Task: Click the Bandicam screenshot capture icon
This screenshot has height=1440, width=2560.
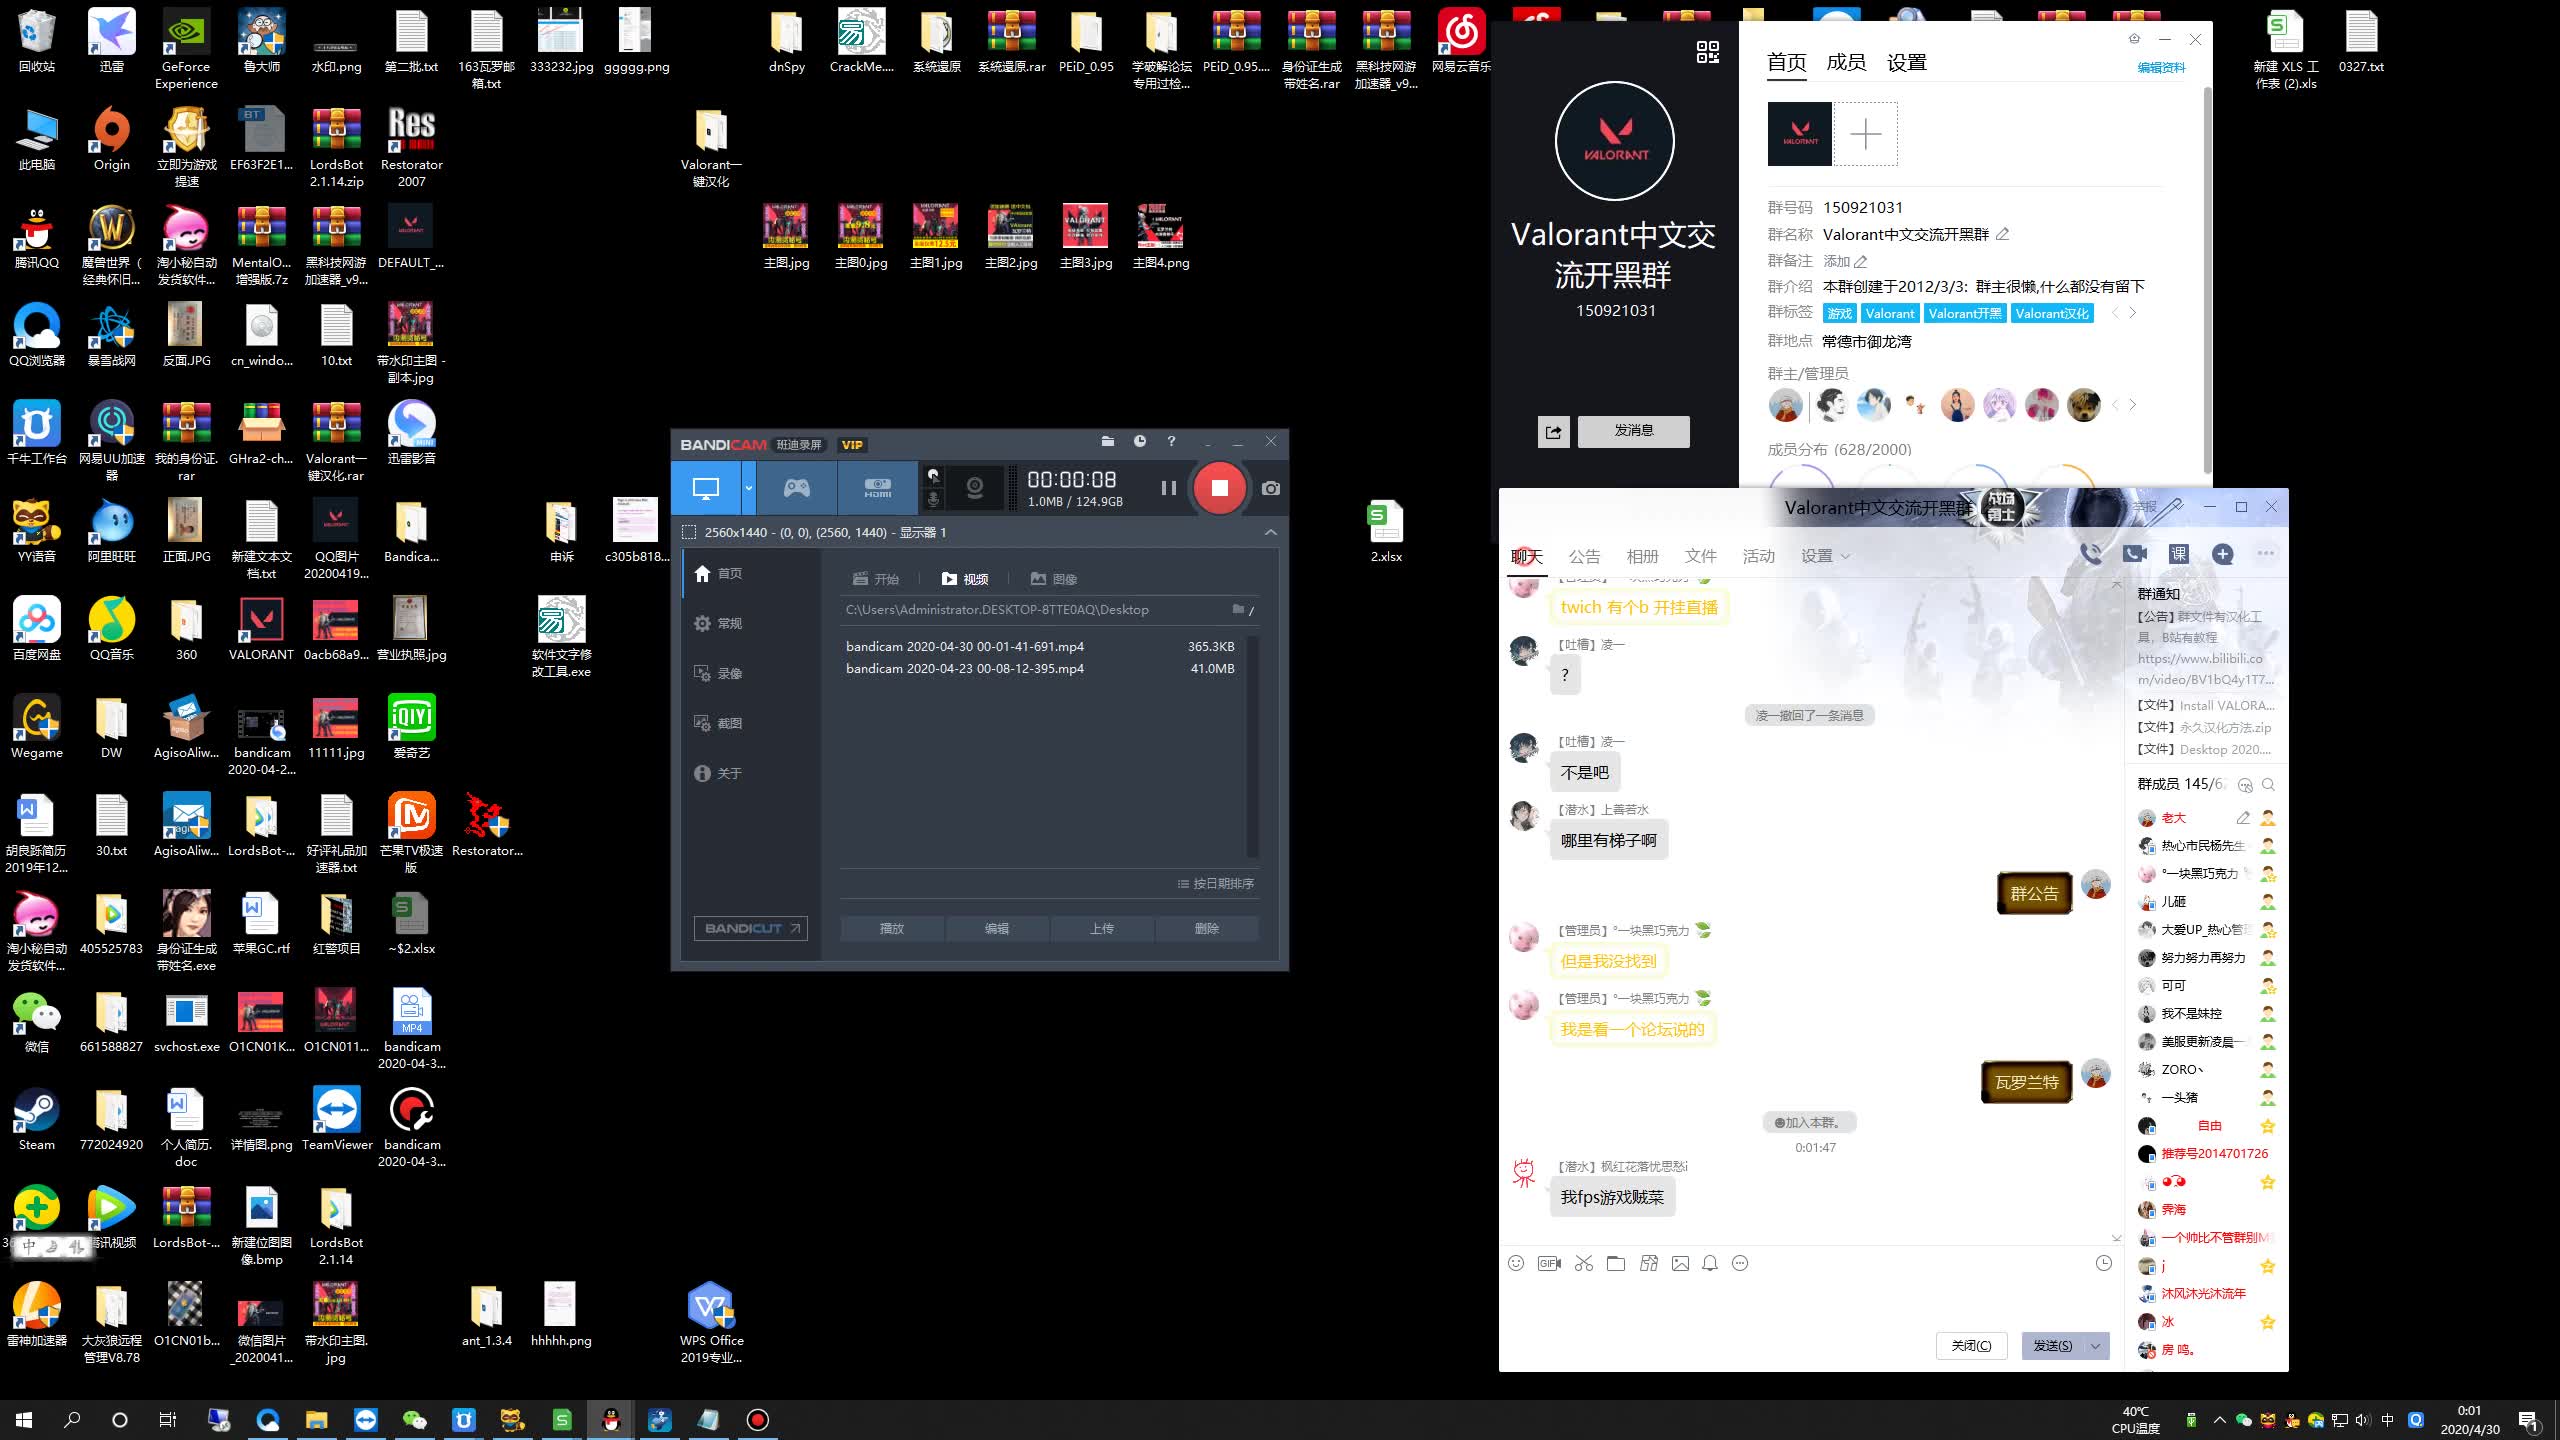Action: click(1269, 489)
